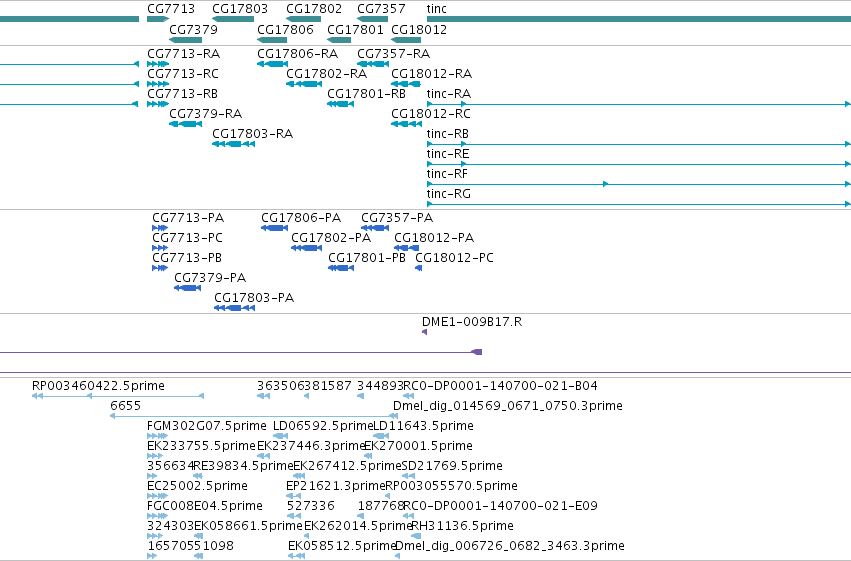Screen dimensions: 851x561
Task: Select the CG7713 gene label
Action: (170, 9)
